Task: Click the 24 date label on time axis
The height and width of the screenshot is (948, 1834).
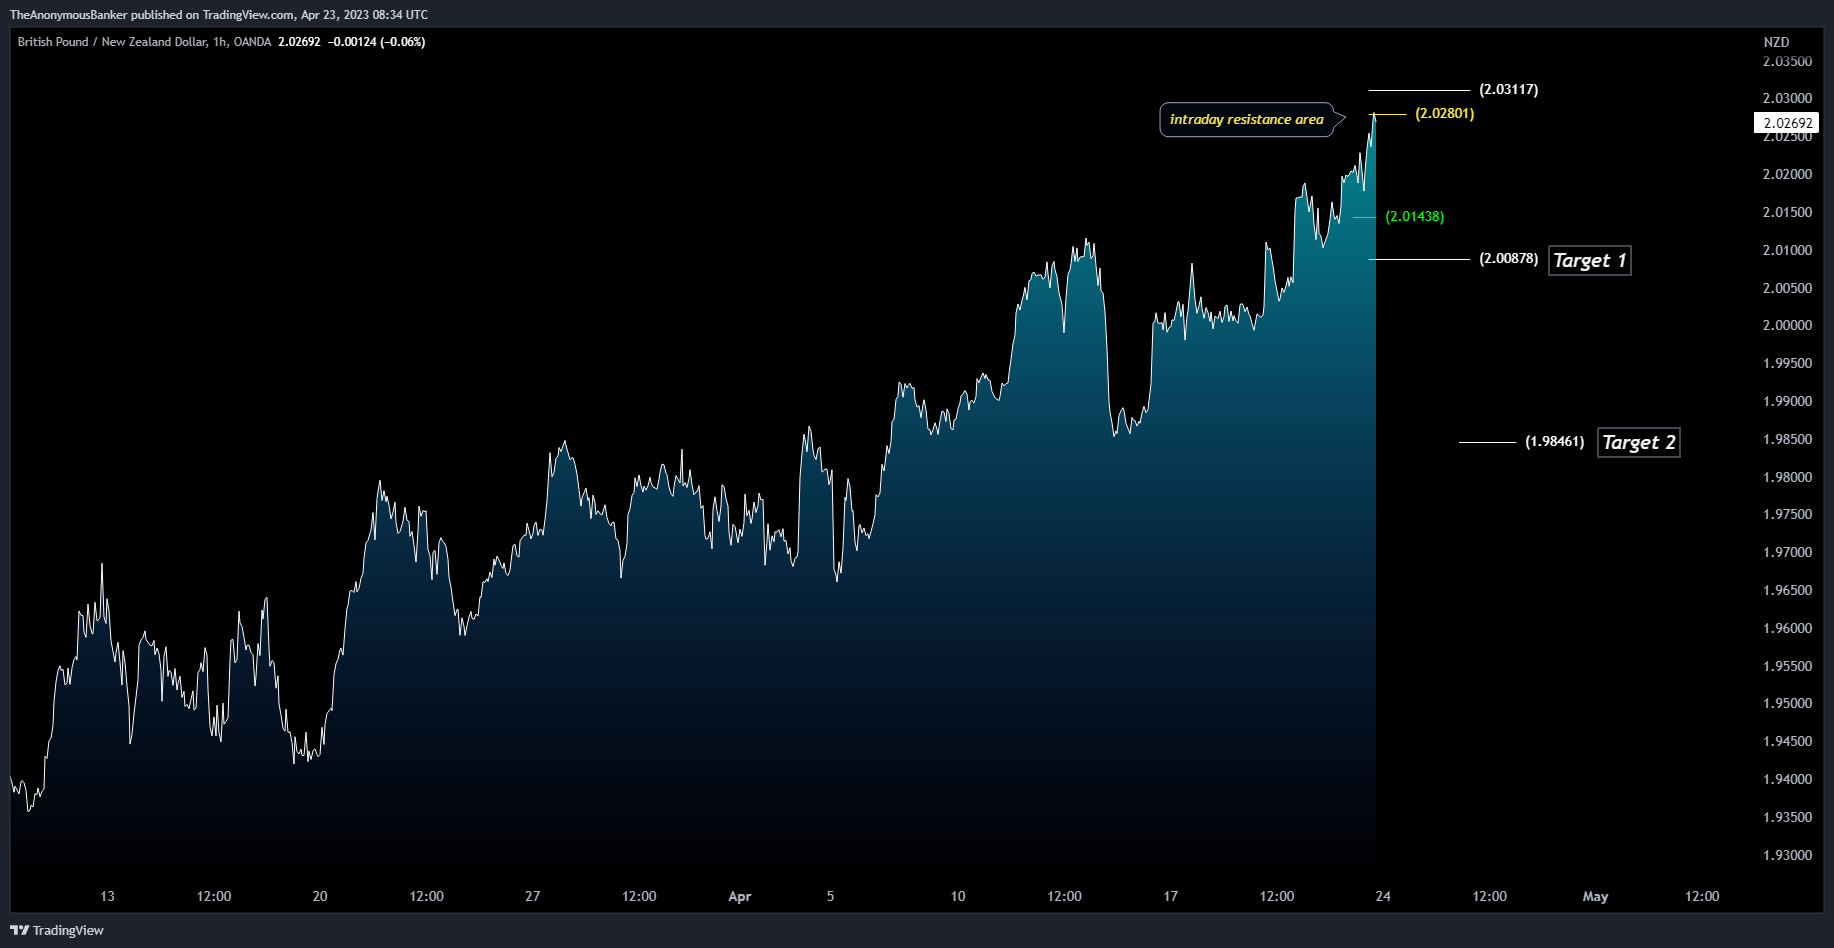Action: (1383, 896)
